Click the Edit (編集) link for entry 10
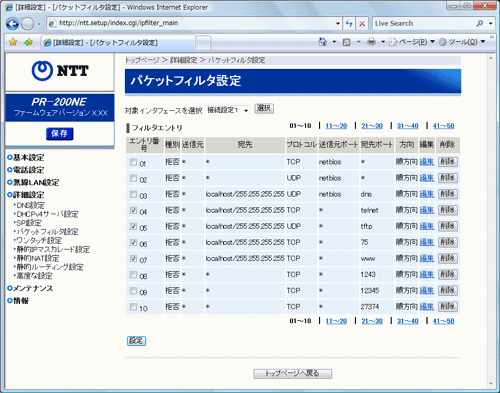Image resolution: width=500 pixels, height=393 pixels. click(427, 307)
